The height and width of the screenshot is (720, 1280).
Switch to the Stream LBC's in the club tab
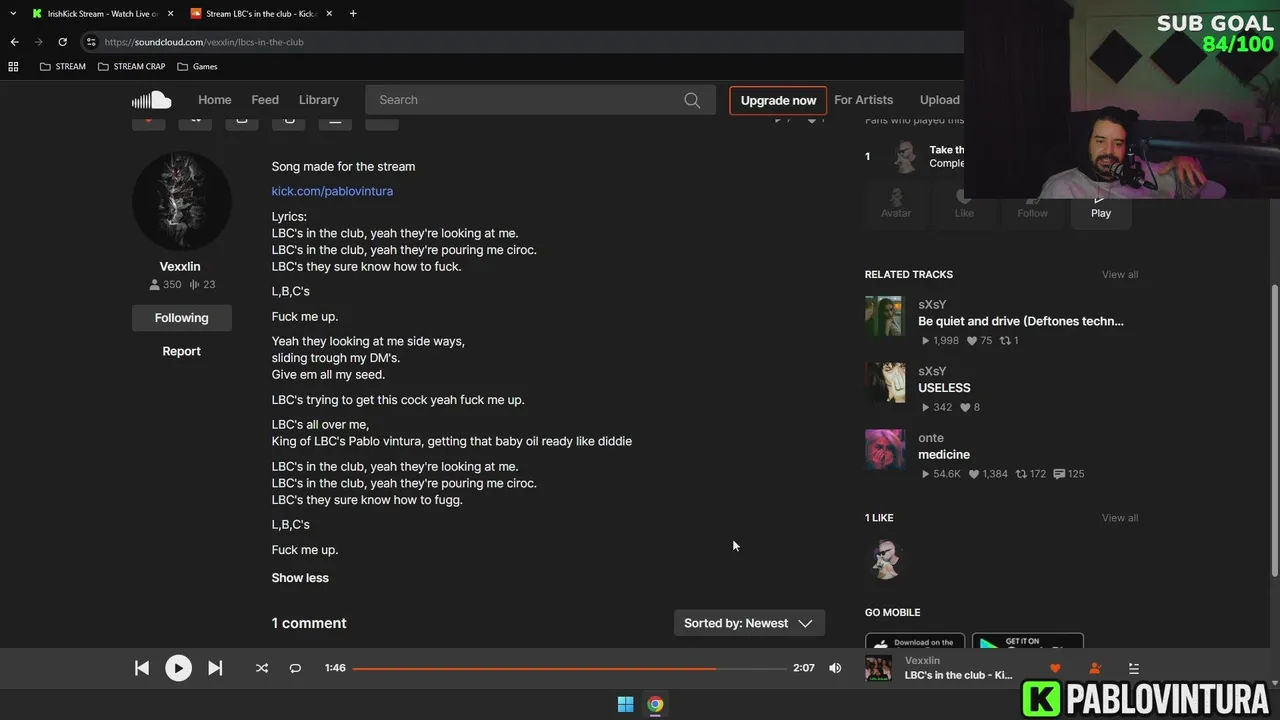pos(260,14)
